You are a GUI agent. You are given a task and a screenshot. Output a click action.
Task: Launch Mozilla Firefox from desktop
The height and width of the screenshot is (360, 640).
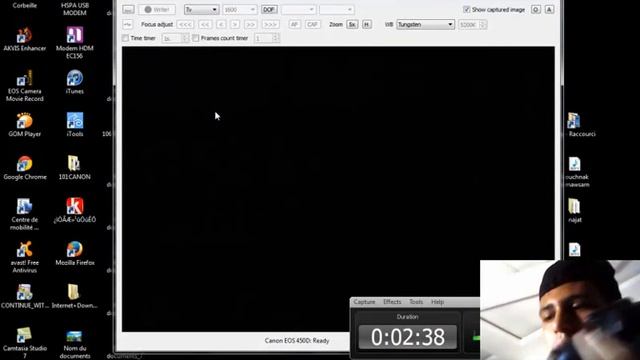coord(75,253)
